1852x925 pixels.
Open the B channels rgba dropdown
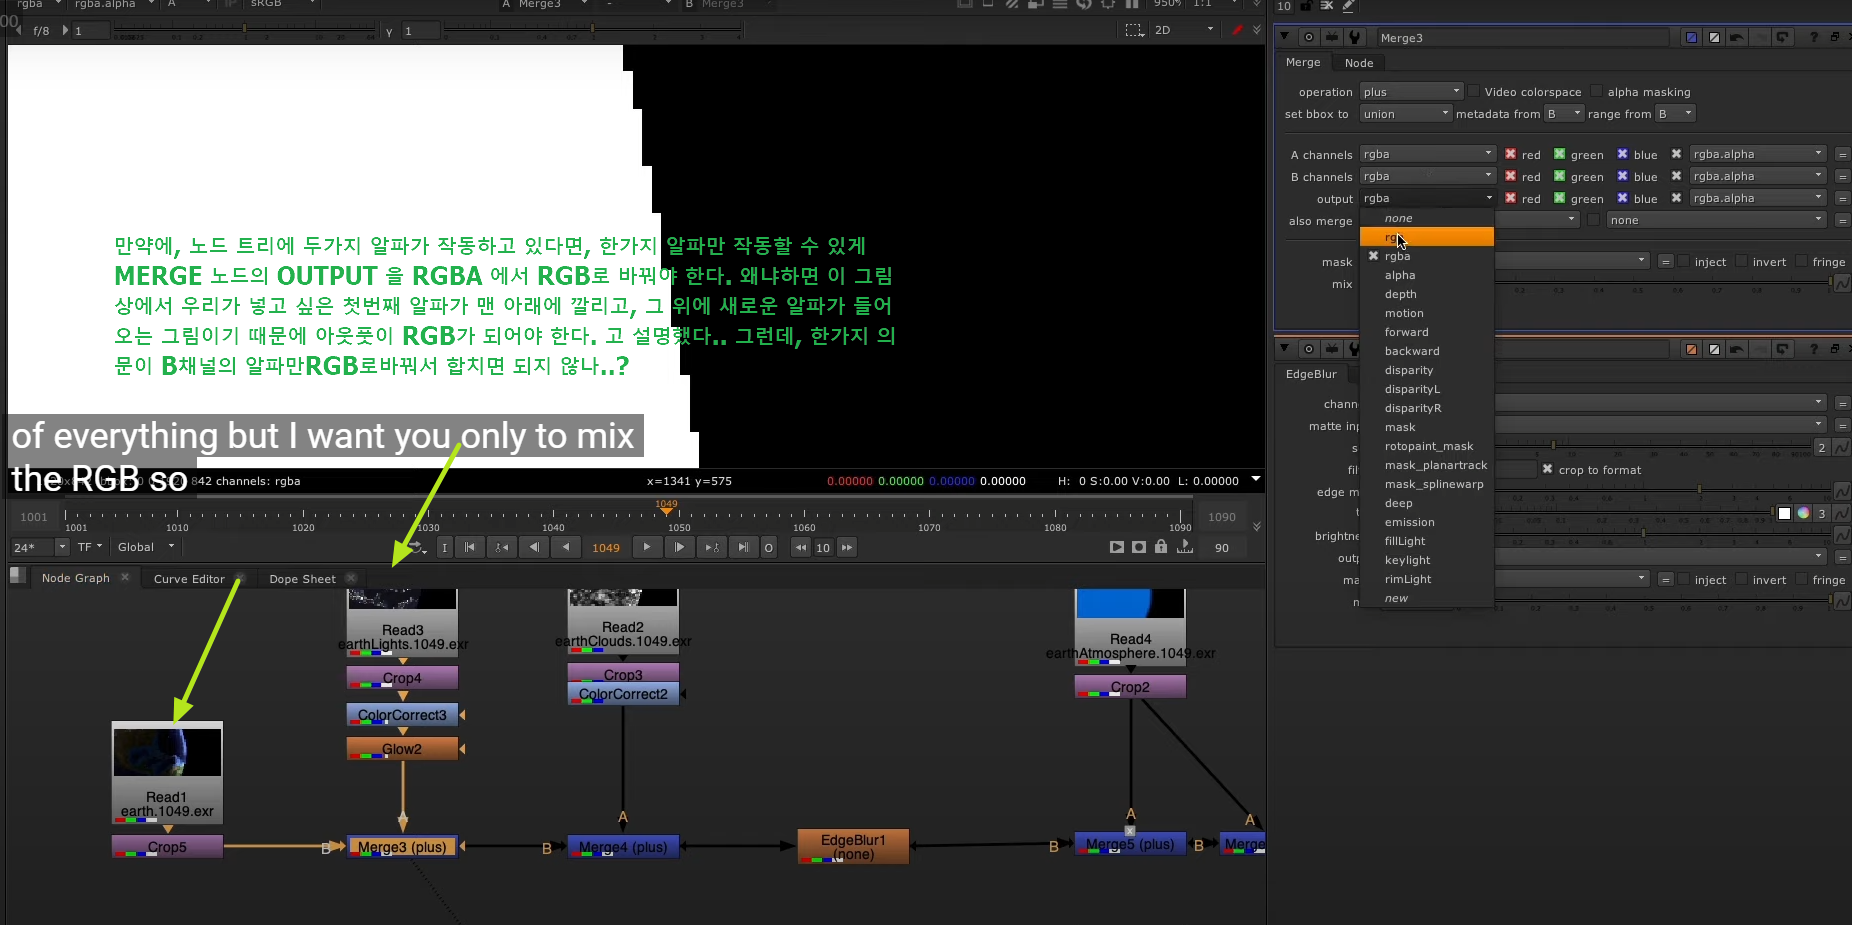tap(1427, 176)
